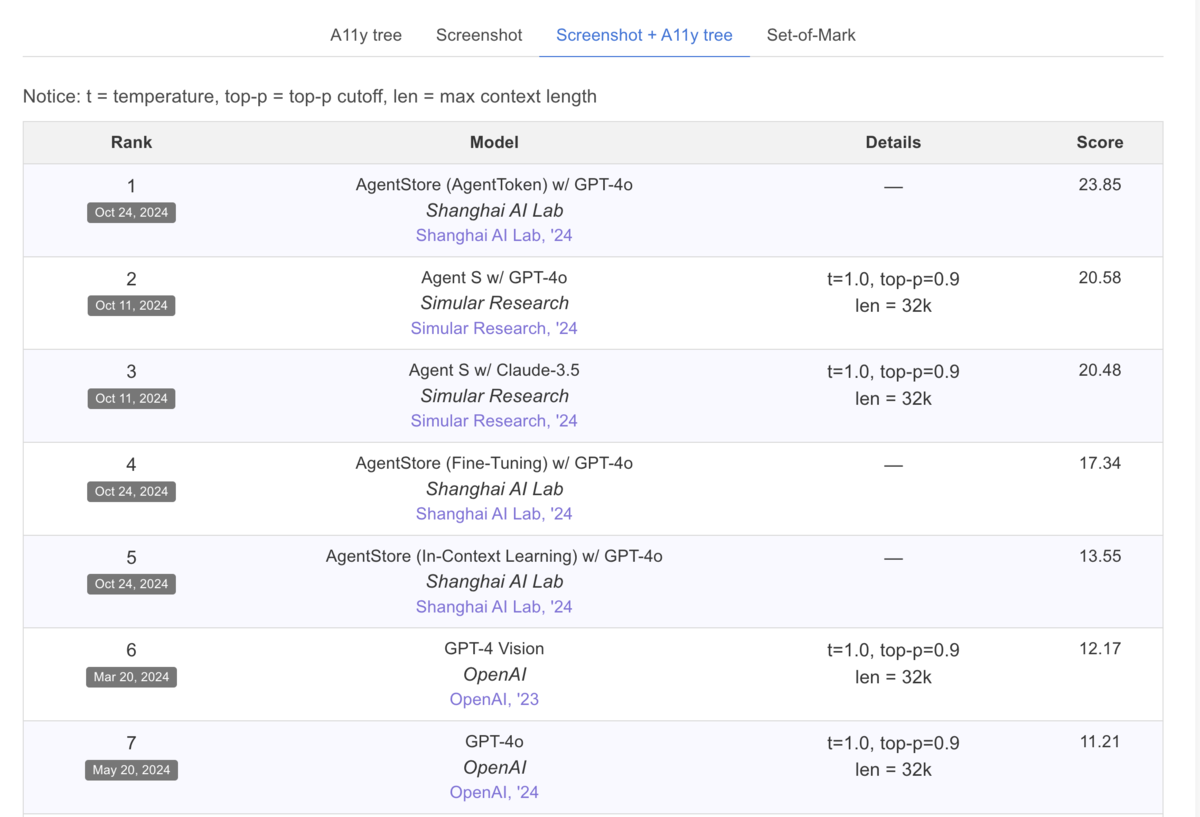
Task: Click the score 13.55
Action: 1100,556
